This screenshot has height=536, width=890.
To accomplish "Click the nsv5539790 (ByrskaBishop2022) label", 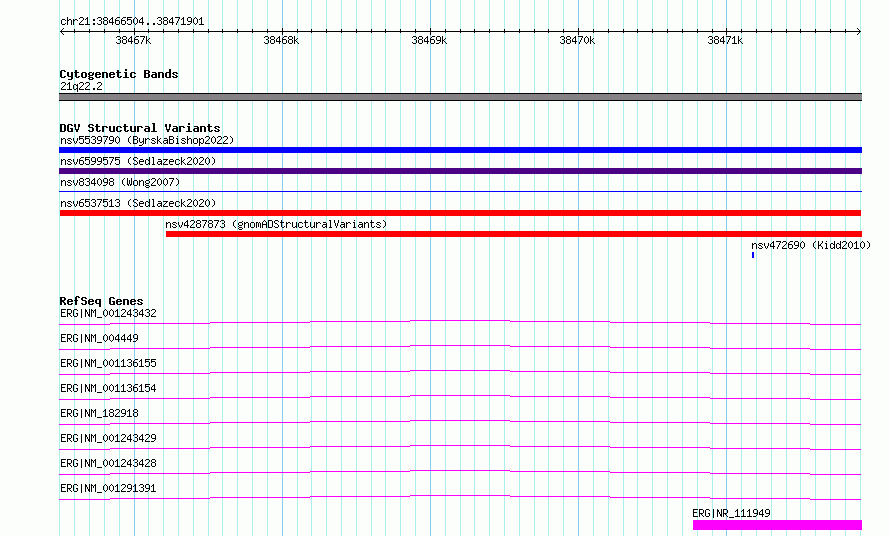I will coord(147,140).
